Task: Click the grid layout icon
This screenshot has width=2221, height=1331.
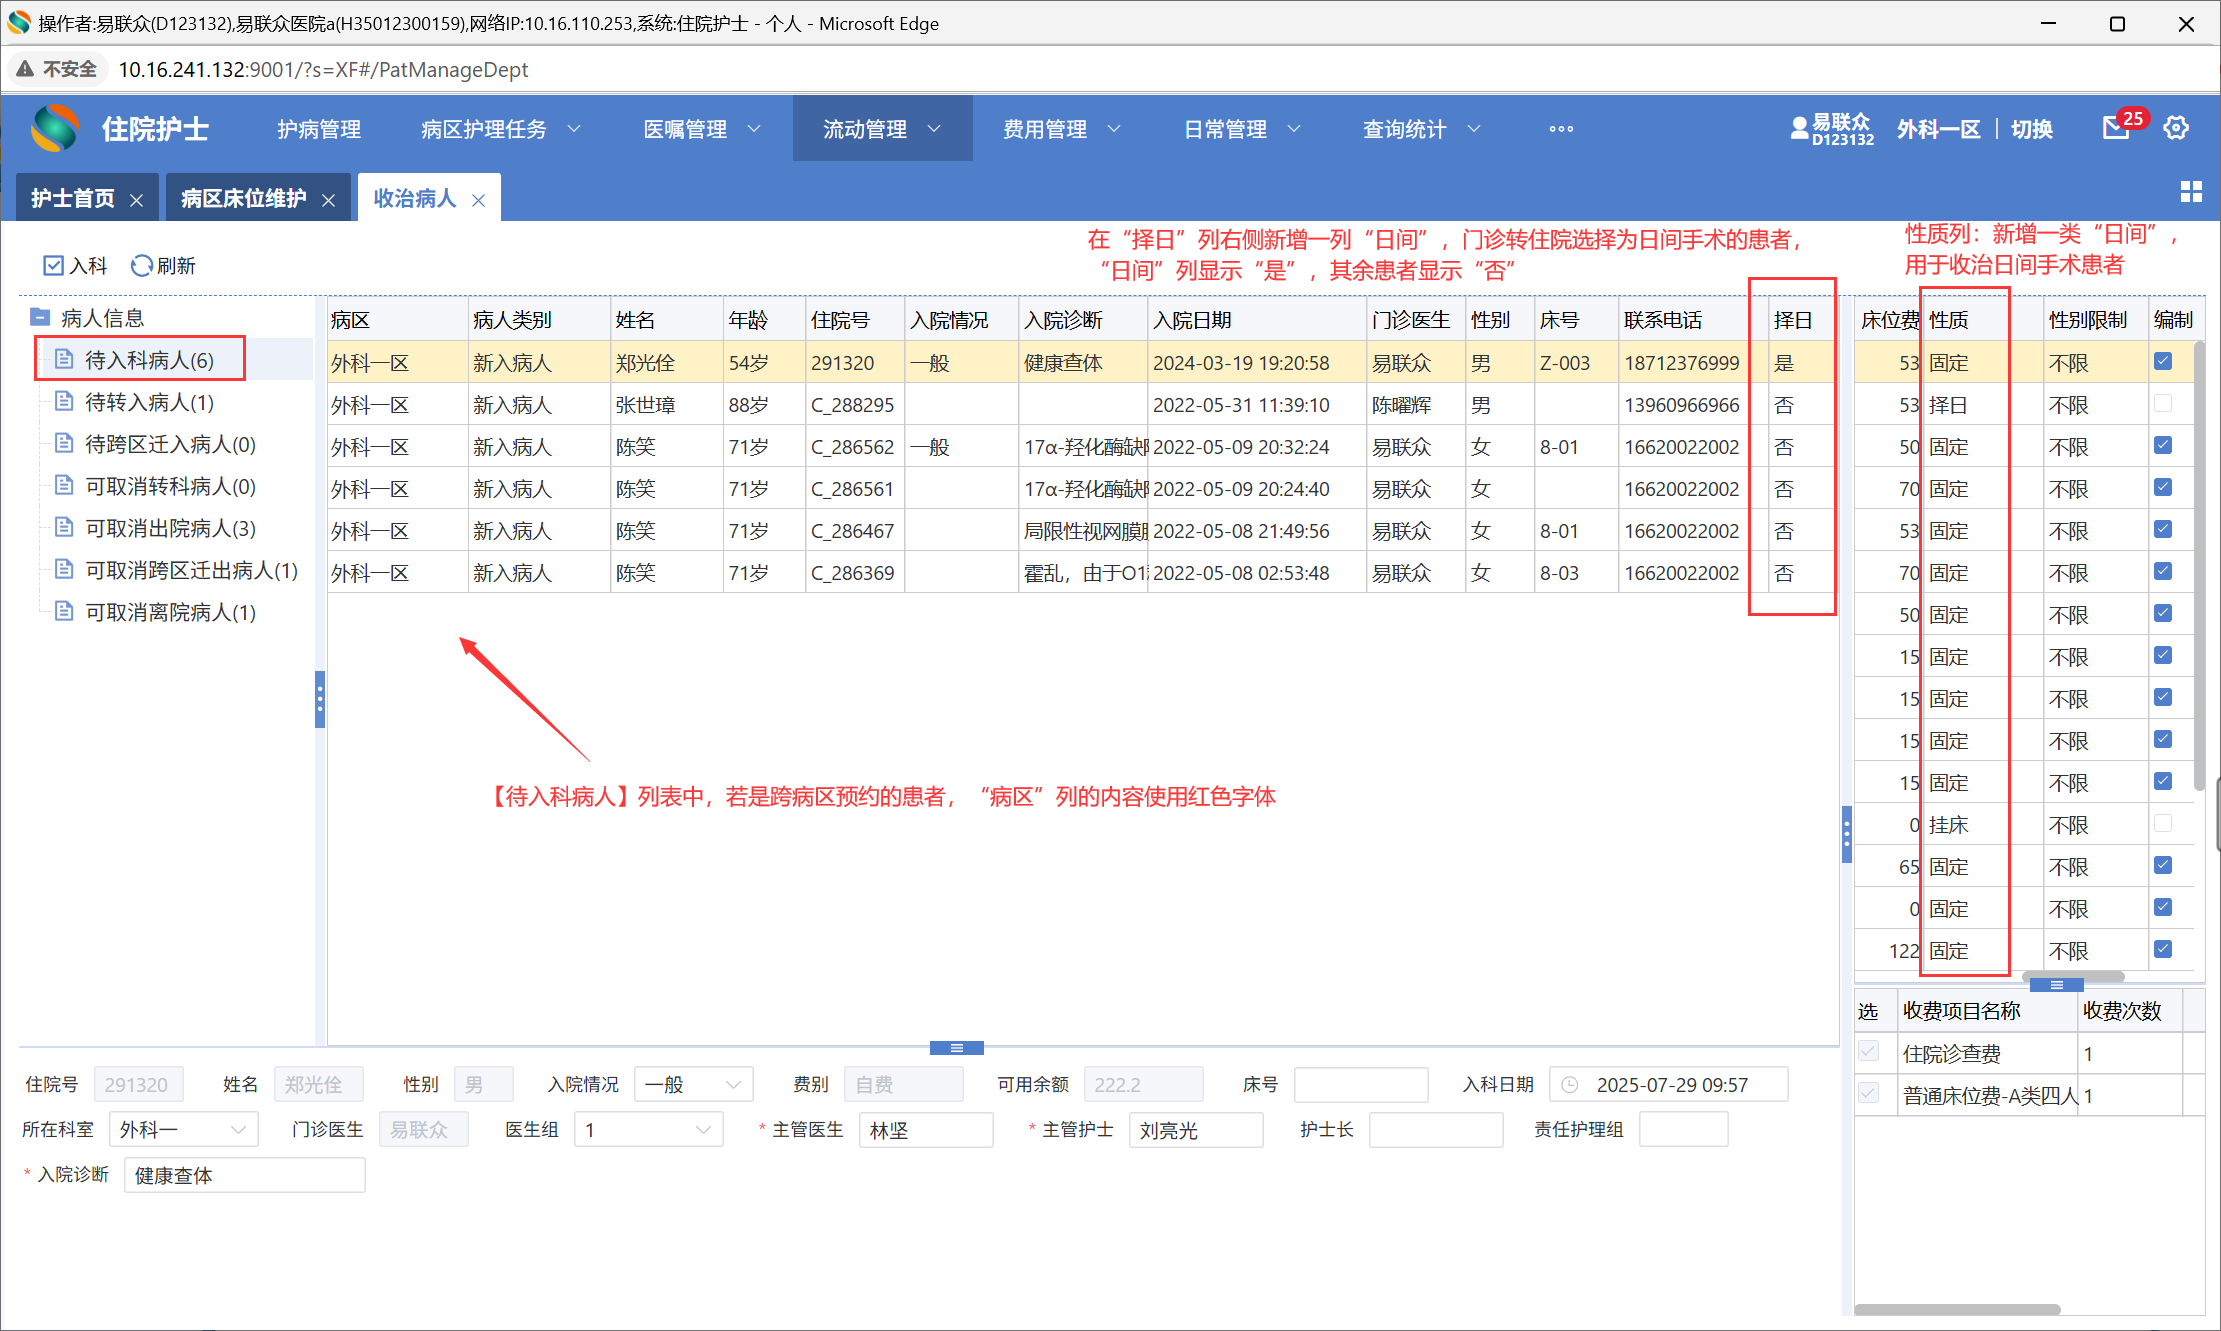Action: pyautogui.click(x=2191, y=192)
